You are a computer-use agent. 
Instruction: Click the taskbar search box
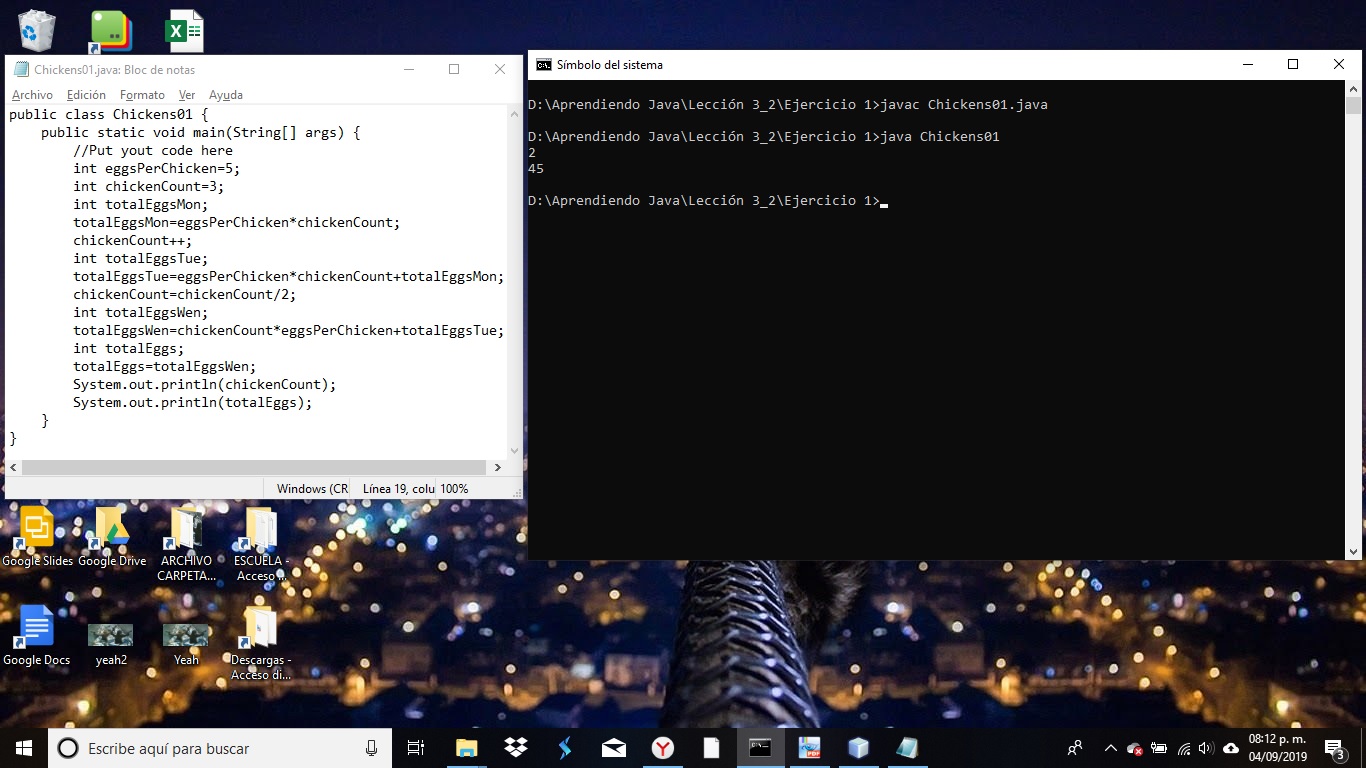pos(220,747)
